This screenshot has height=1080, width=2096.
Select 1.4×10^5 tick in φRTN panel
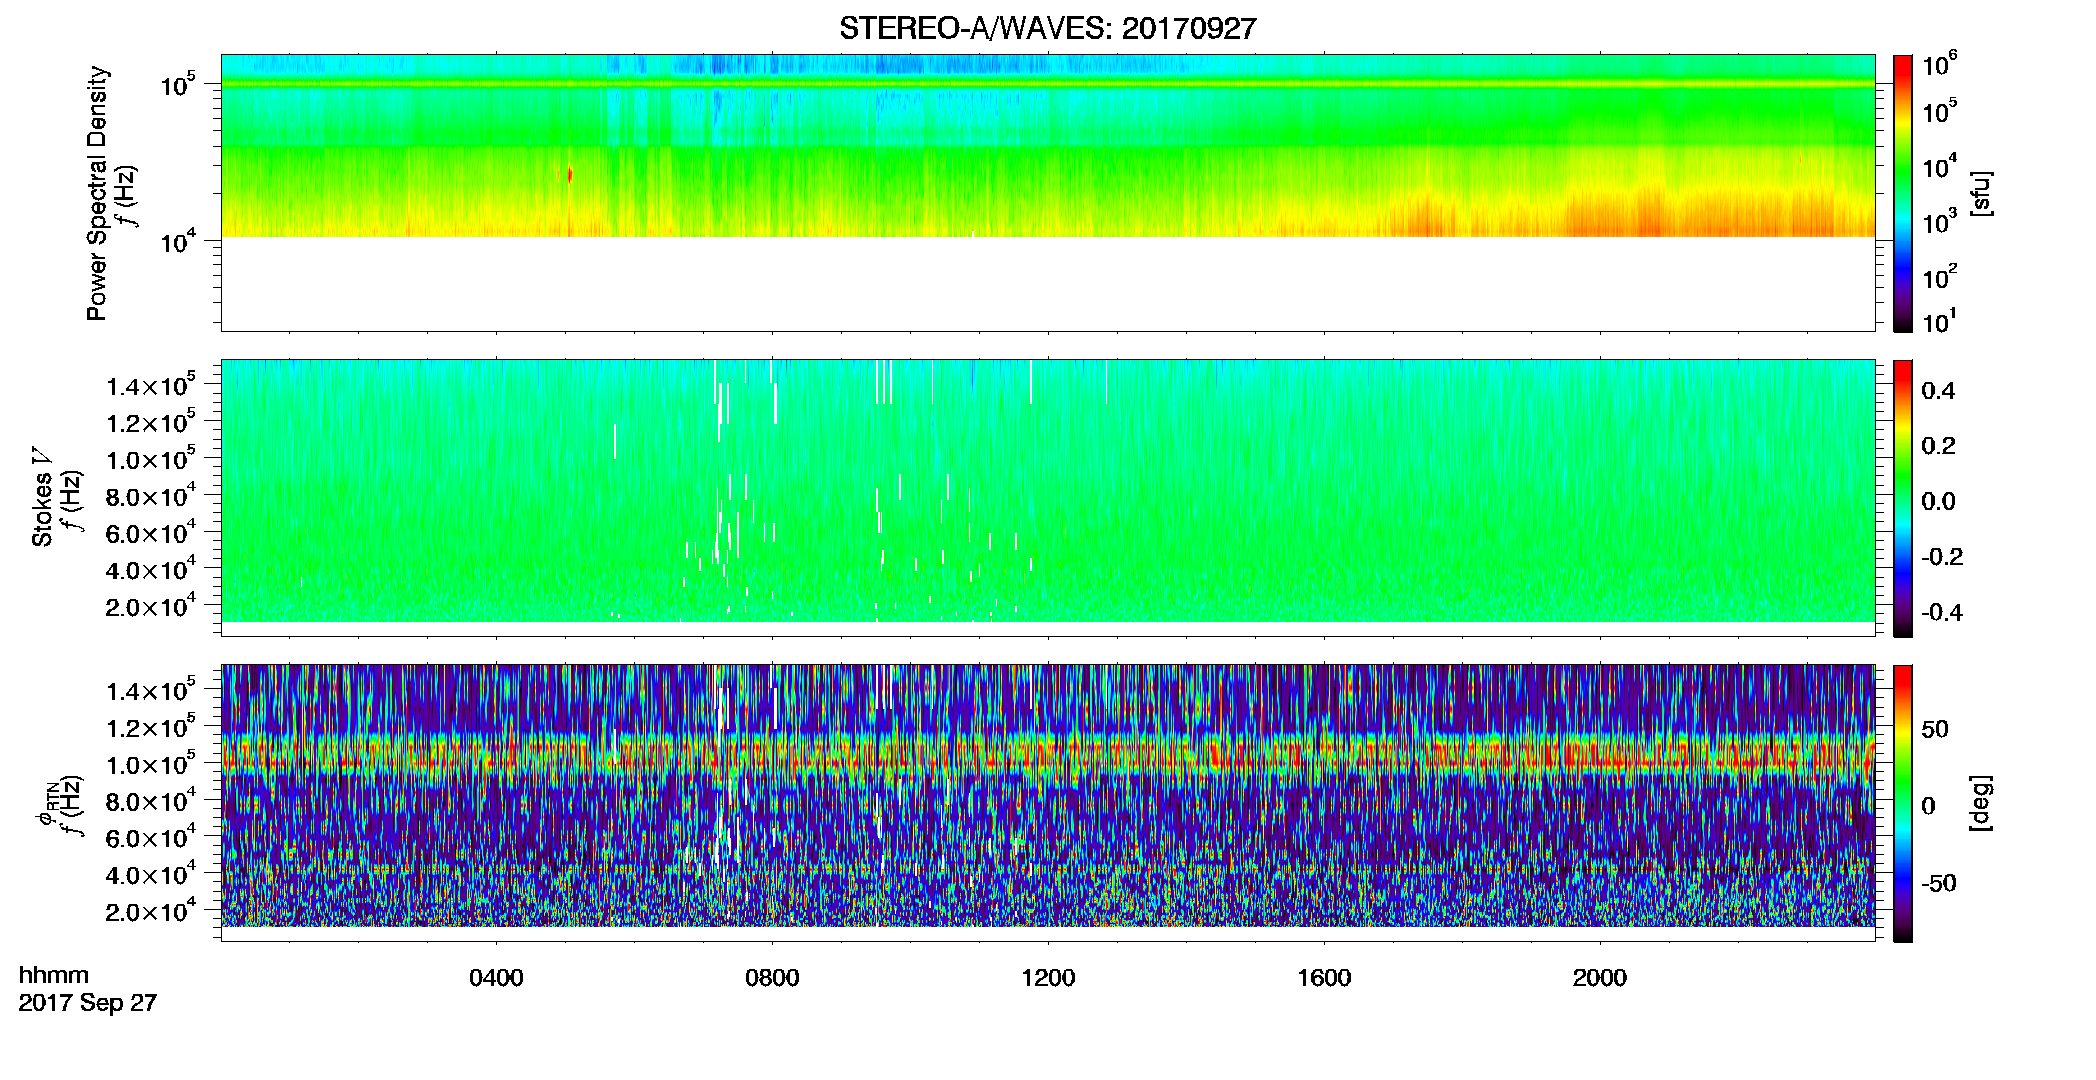pos(151,690)
